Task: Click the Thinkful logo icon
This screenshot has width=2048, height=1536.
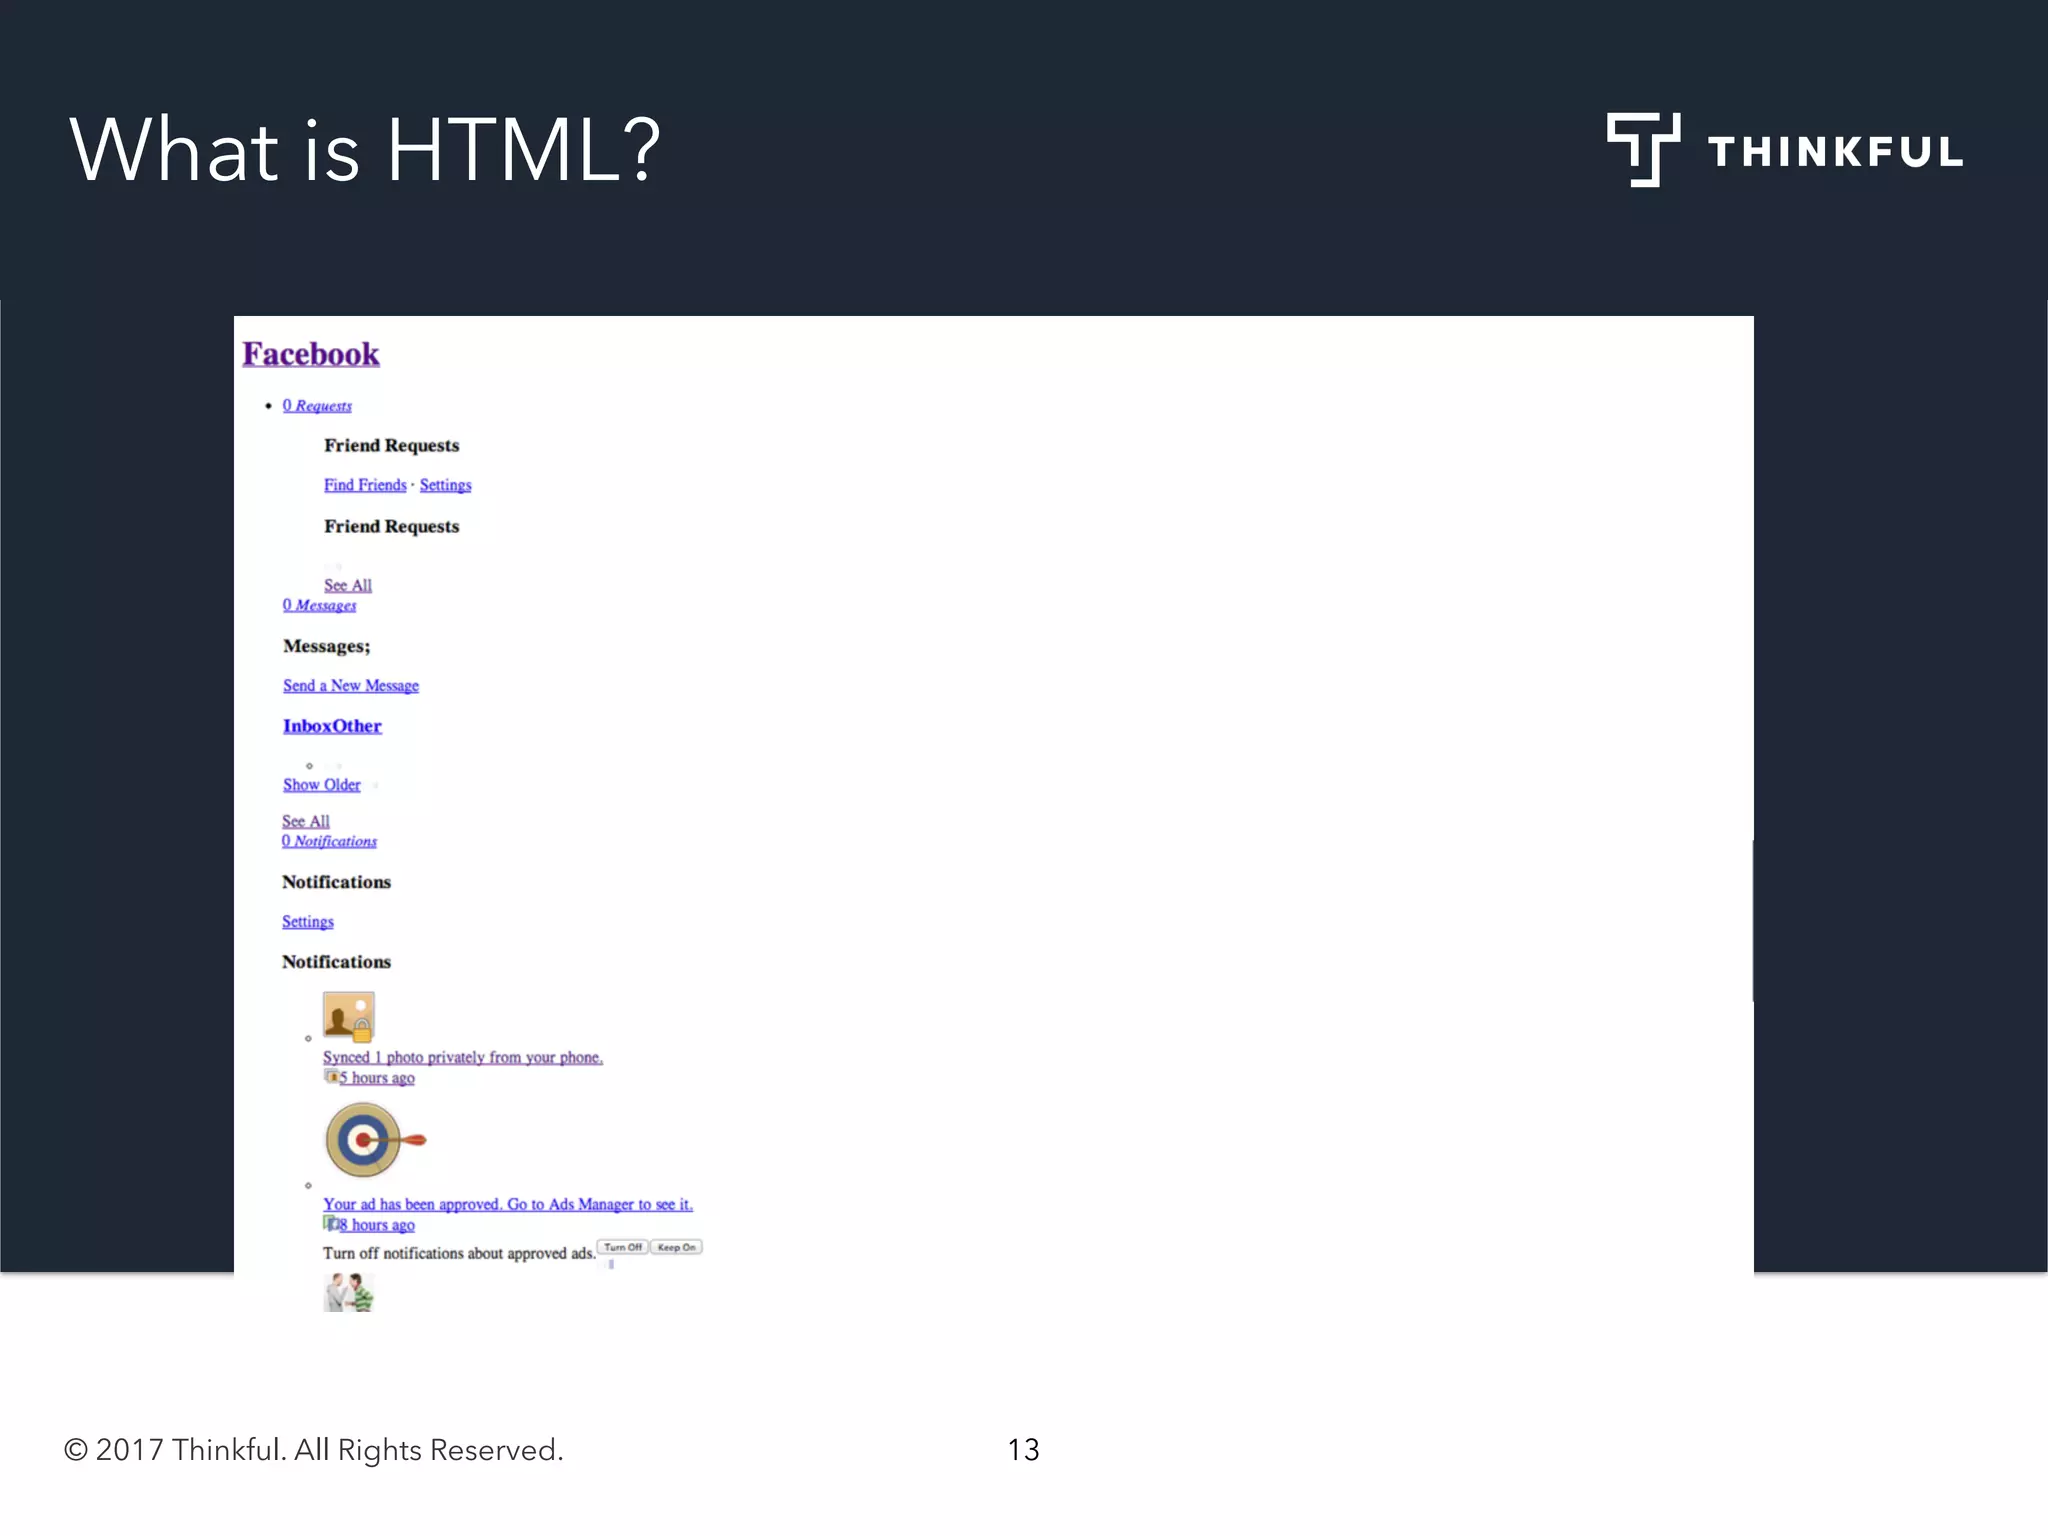Action: [1642, 150]
